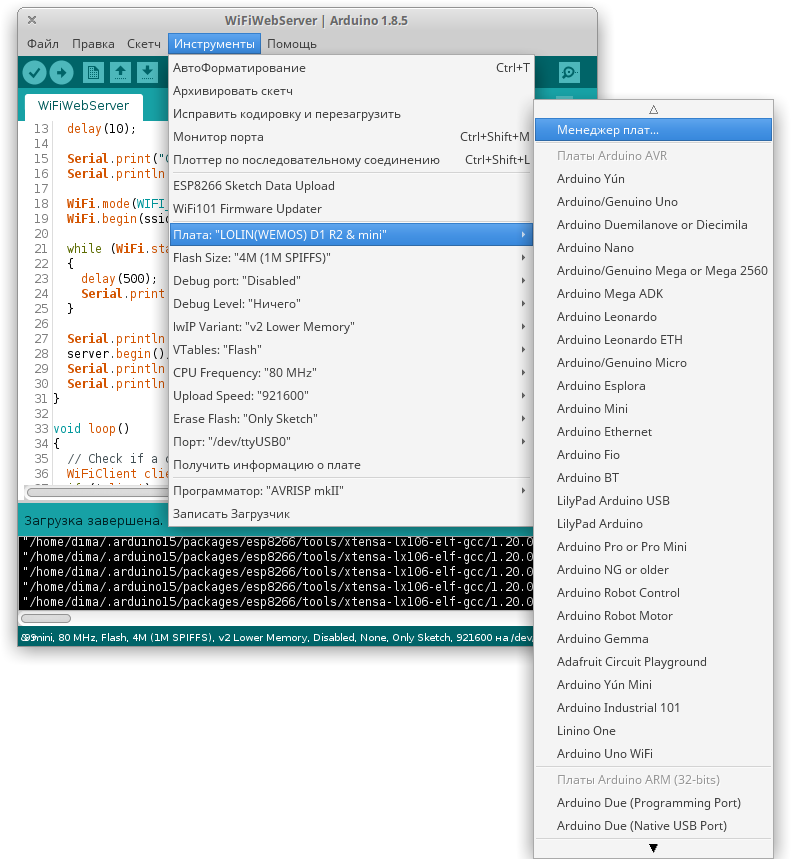The width and height of the screenshot is (792, 859).
Task: Click the New sketch toolbar icon
Action: point(93,72)
